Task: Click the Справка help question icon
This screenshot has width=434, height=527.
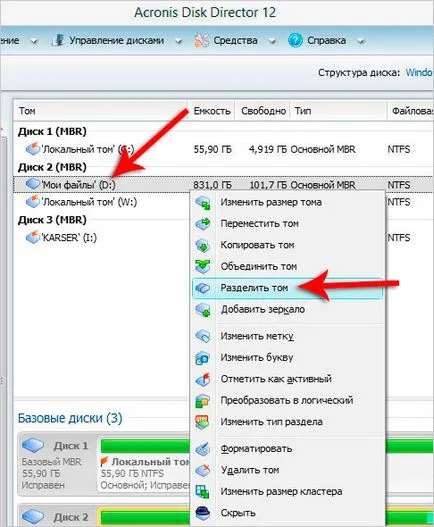Action: pos(295,41)
